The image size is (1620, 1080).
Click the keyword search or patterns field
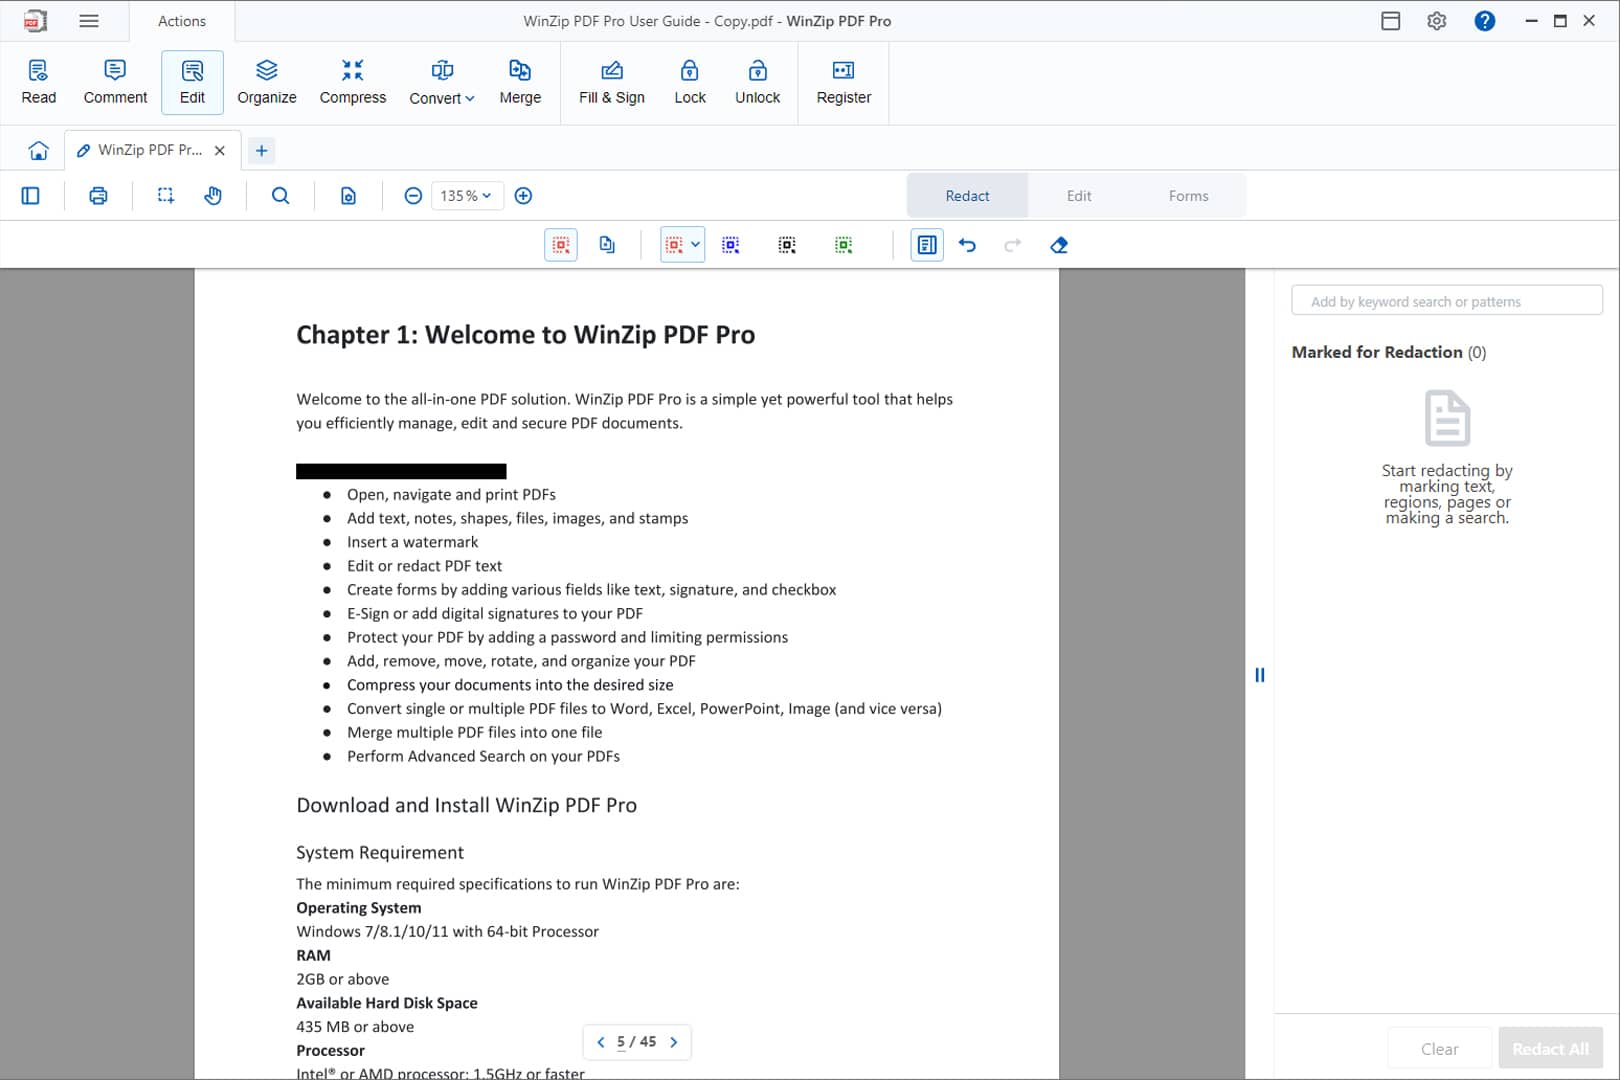(1447, 301)
